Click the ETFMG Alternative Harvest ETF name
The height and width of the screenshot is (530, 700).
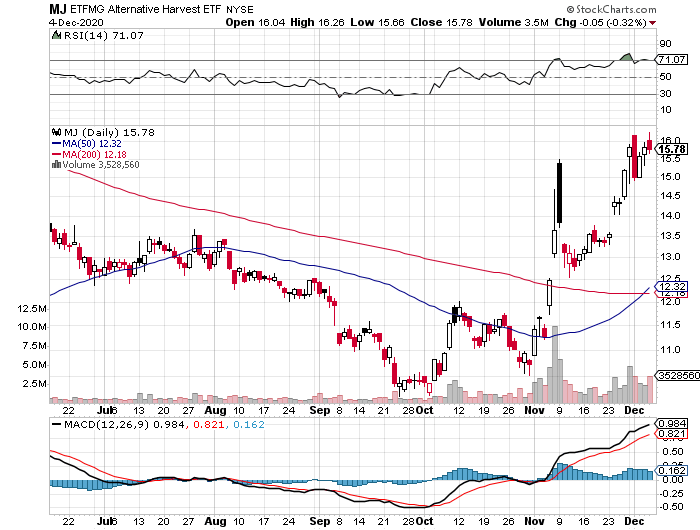146,9
